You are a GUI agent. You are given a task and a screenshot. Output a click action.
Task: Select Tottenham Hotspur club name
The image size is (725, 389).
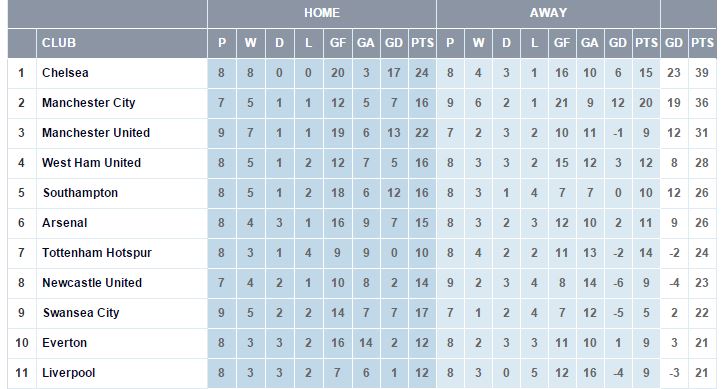(97, 253)
